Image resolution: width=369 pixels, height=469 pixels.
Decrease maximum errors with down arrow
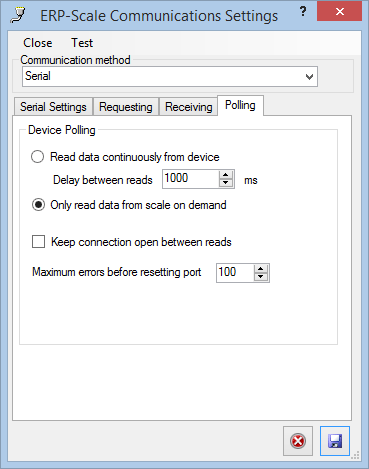(261, 277)
